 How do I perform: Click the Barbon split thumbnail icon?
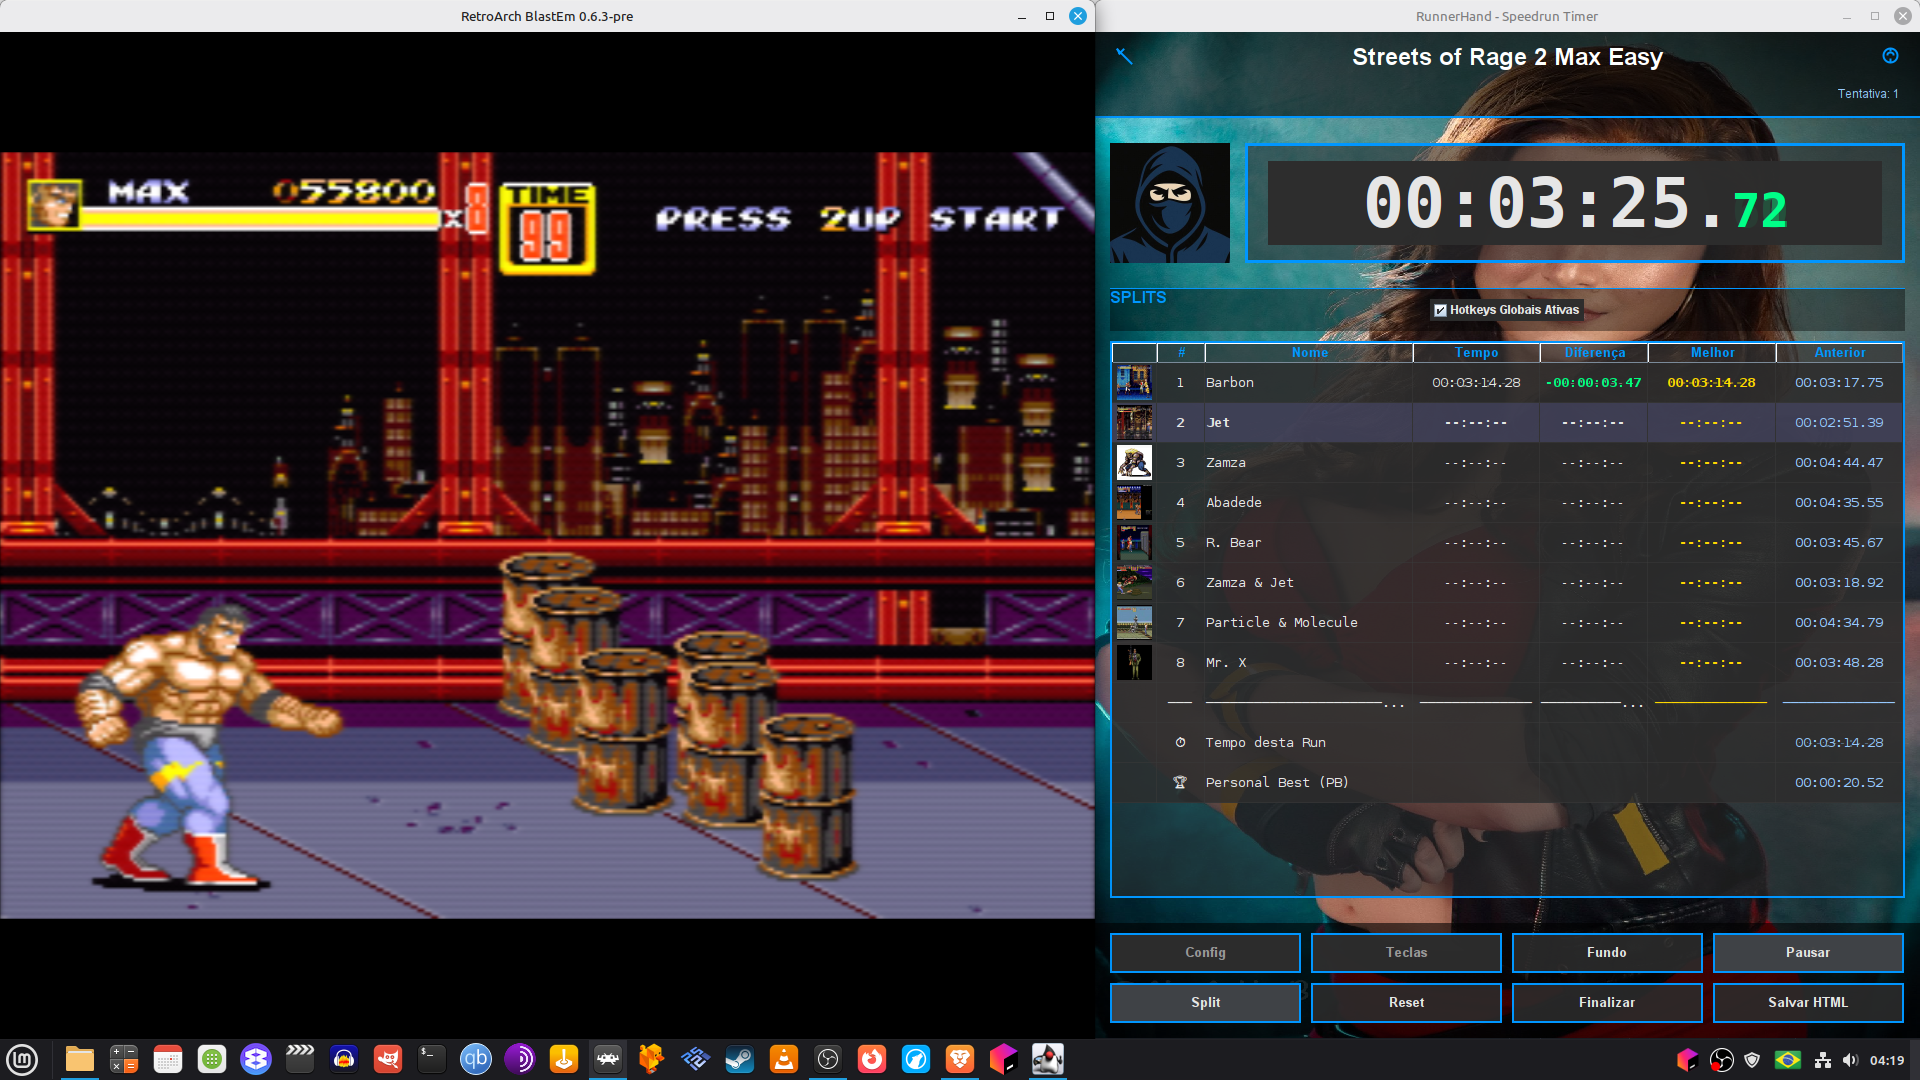click(1134, 382)
